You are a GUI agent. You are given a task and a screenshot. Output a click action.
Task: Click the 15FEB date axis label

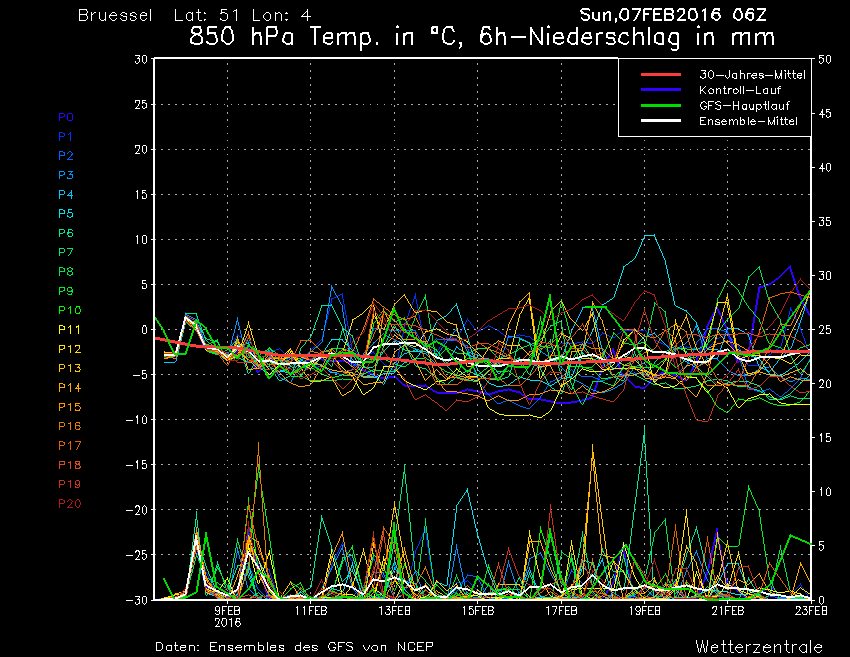coord(478,611)
